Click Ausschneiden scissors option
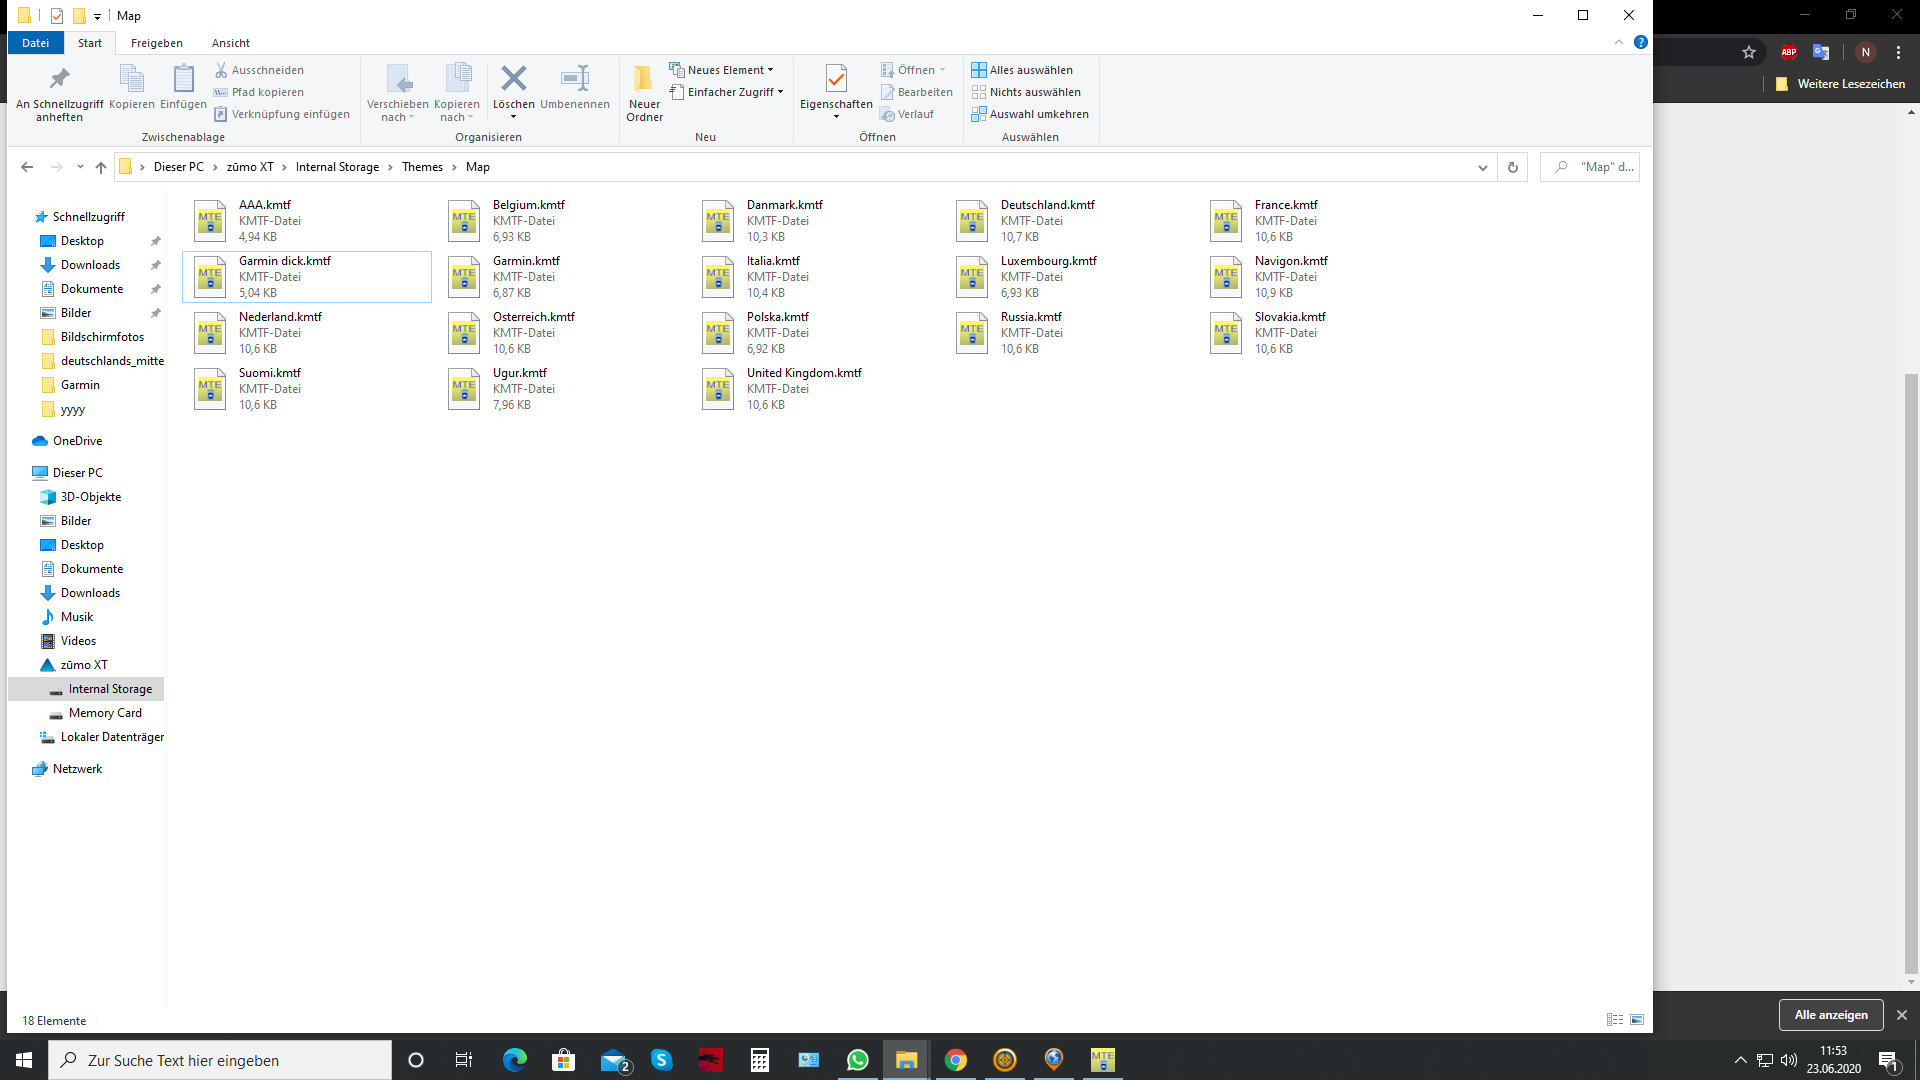Image resolution: width=1920 pixels, height=1080 pixels. pyautogui.click(x=259, y=70)
